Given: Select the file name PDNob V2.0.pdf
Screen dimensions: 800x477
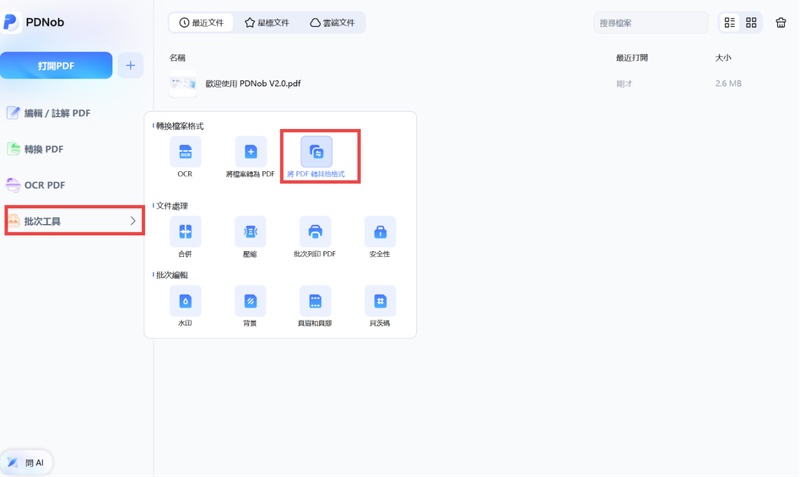Looking at the screenshot, I should (253, 83).
